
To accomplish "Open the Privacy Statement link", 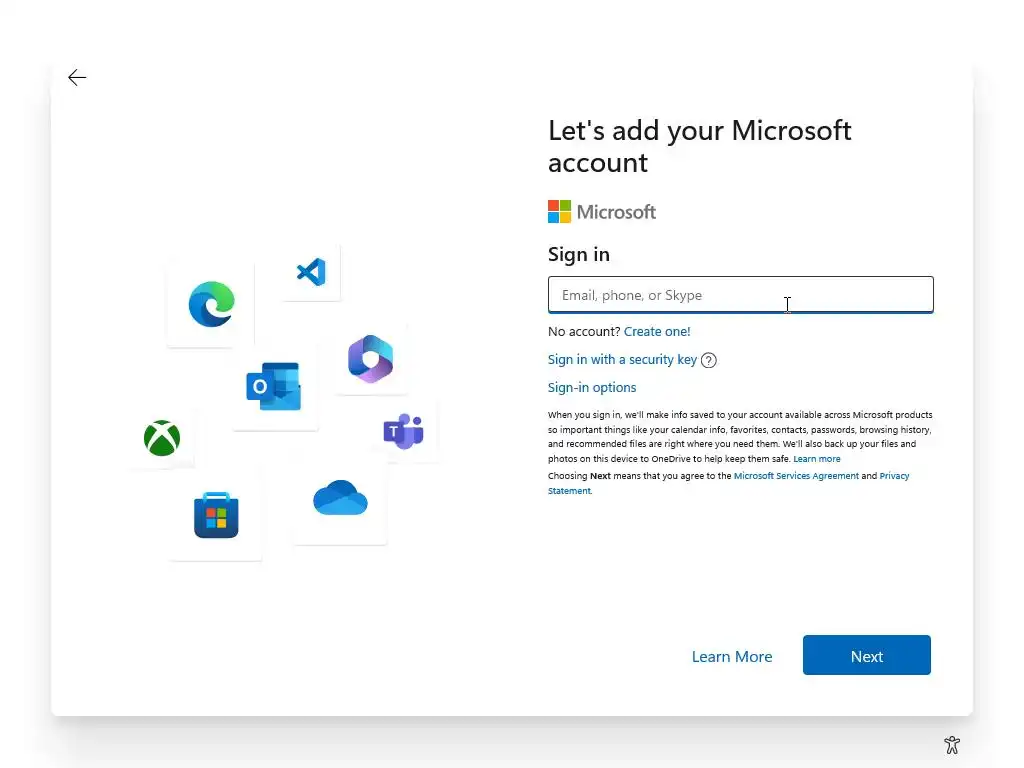I will (729, 483).
